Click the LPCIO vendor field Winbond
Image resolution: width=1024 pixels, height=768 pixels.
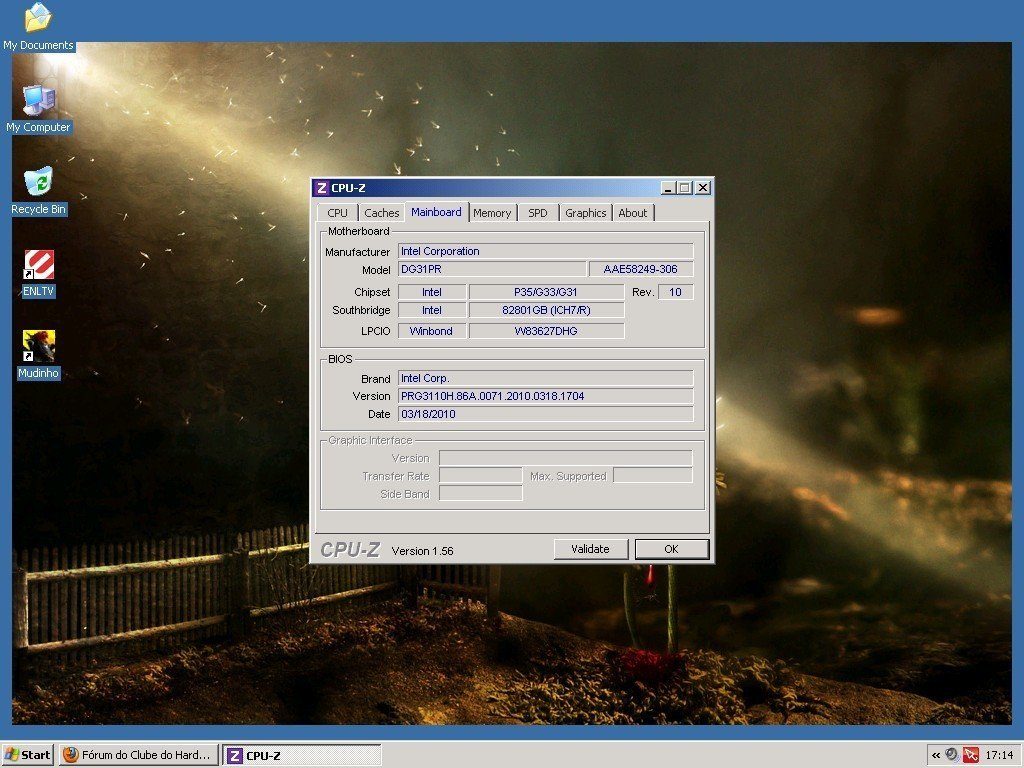click(x=432, y=331)
